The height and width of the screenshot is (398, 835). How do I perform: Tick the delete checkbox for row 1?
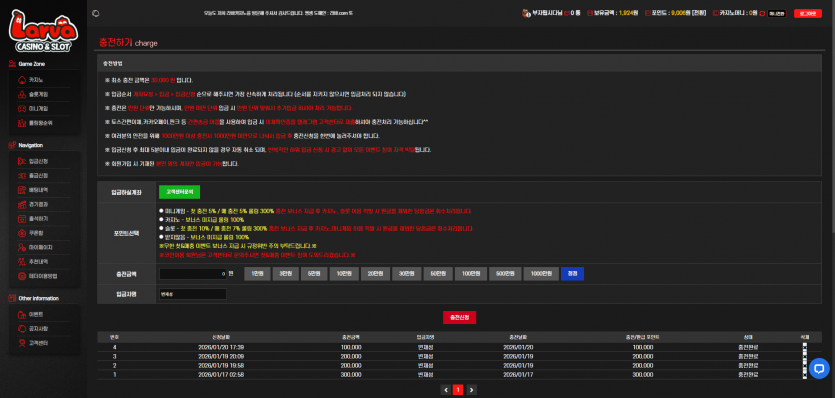(x=805, y=375)
